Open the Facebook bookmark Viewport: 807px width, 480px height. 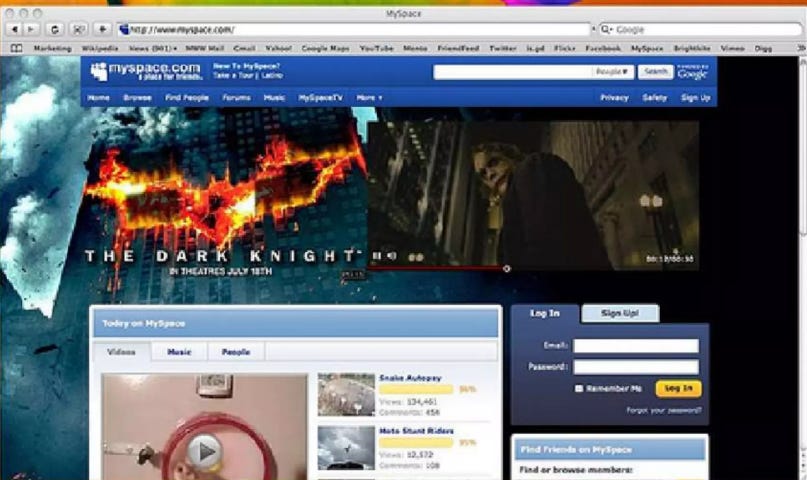click(x=603, y=48)
